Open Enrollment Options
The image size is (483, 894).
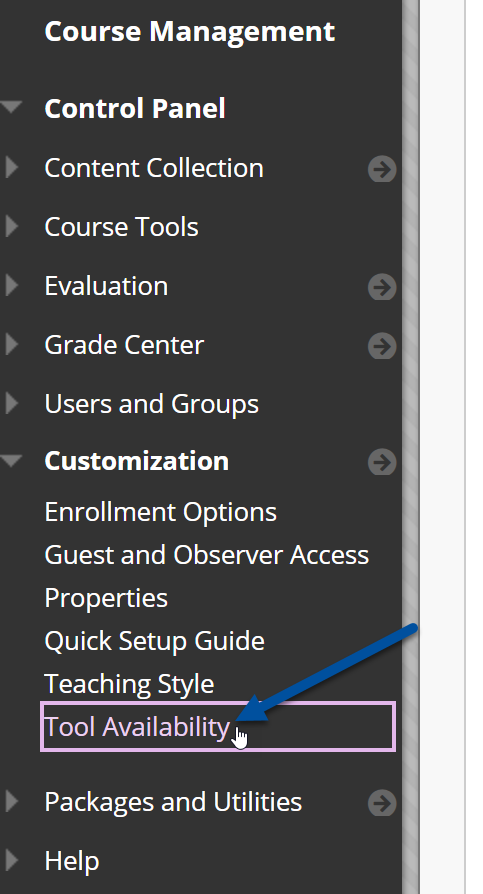[160, 512]
